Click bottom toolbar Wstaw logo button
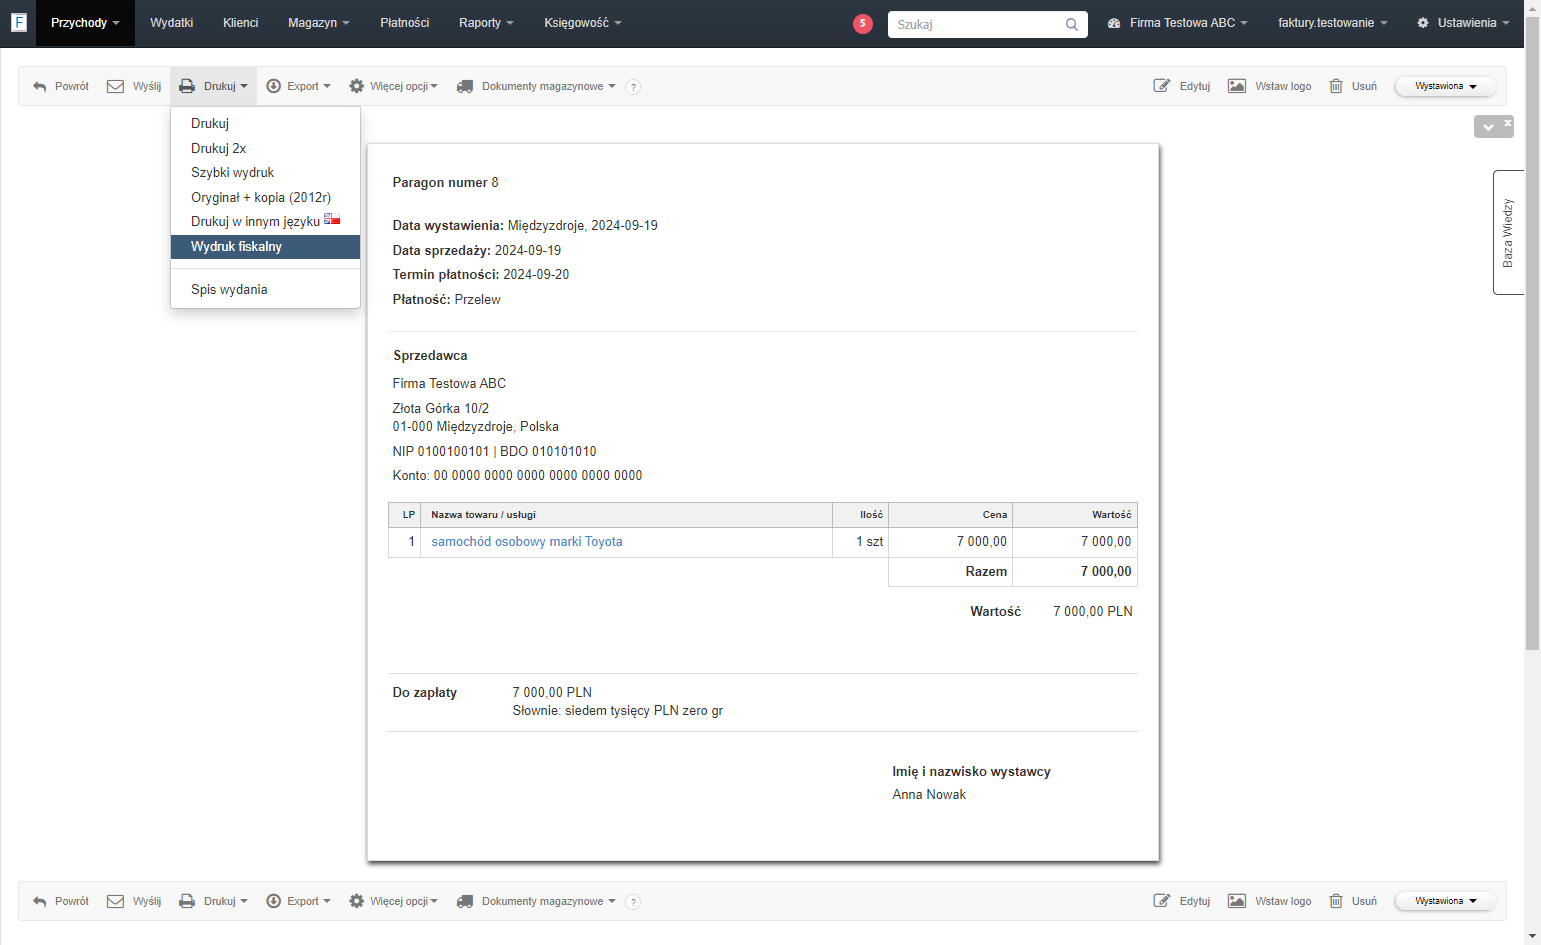 point(1270,901)
